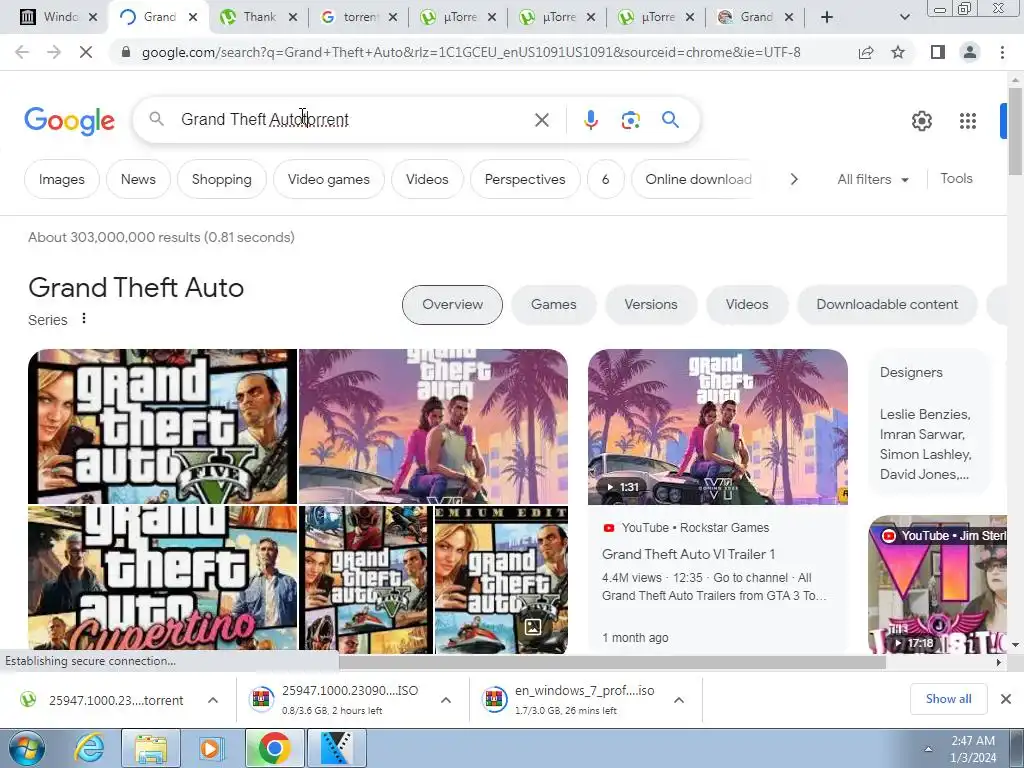Open the tab search dropdown arrow
The image size is (1024, 768).
click(x=904, y=17)
